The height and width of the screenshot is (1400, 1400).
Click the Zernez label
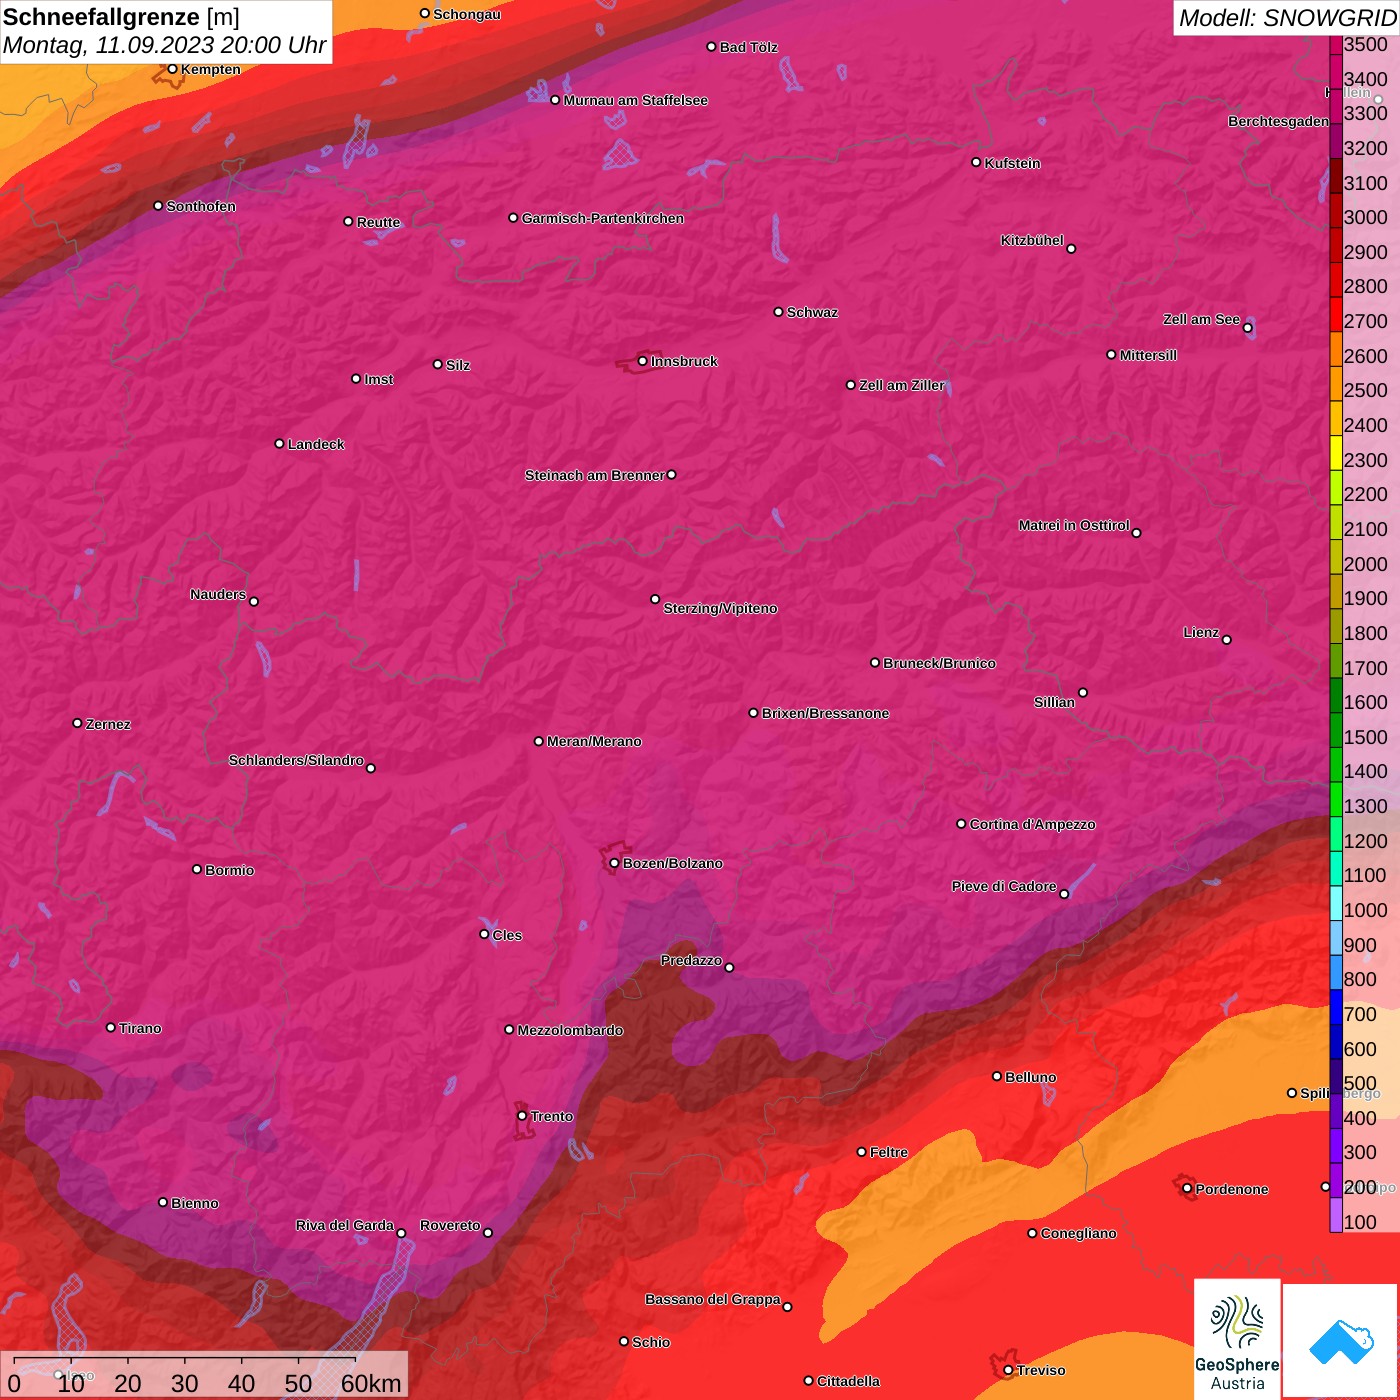click(x=108, y=724)
